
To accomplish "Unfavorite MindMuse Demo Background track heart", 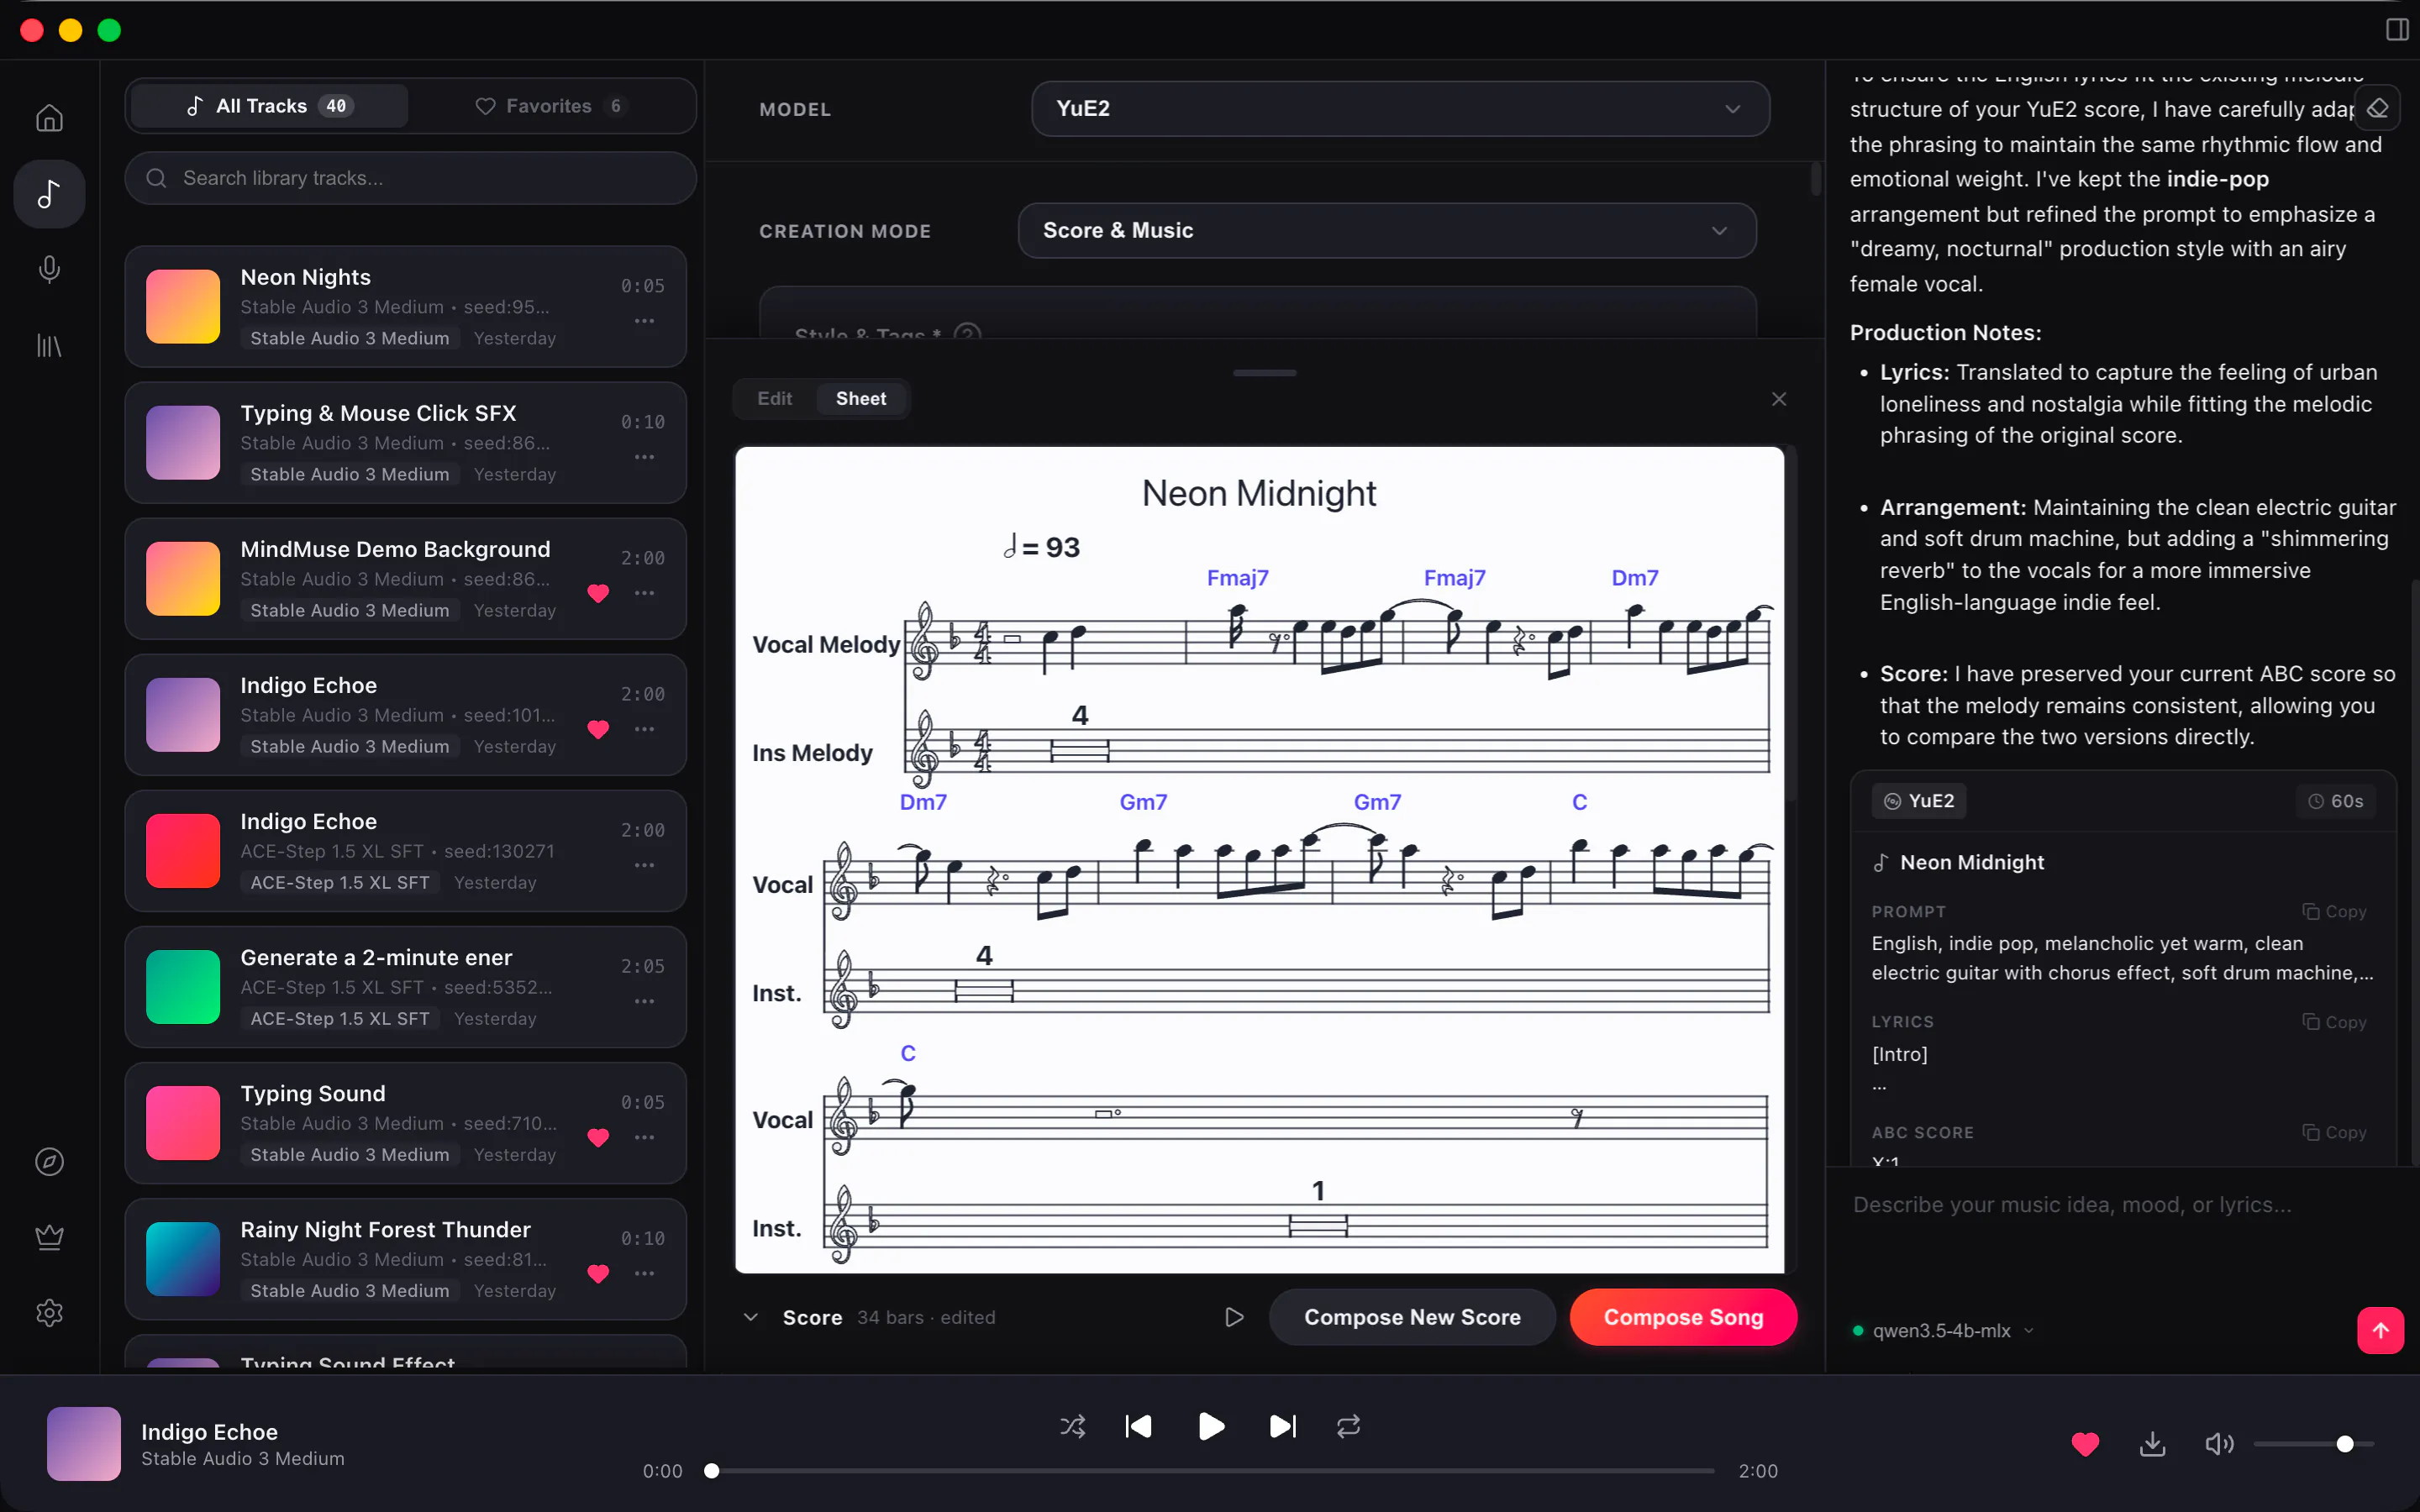I will [598, 593].
